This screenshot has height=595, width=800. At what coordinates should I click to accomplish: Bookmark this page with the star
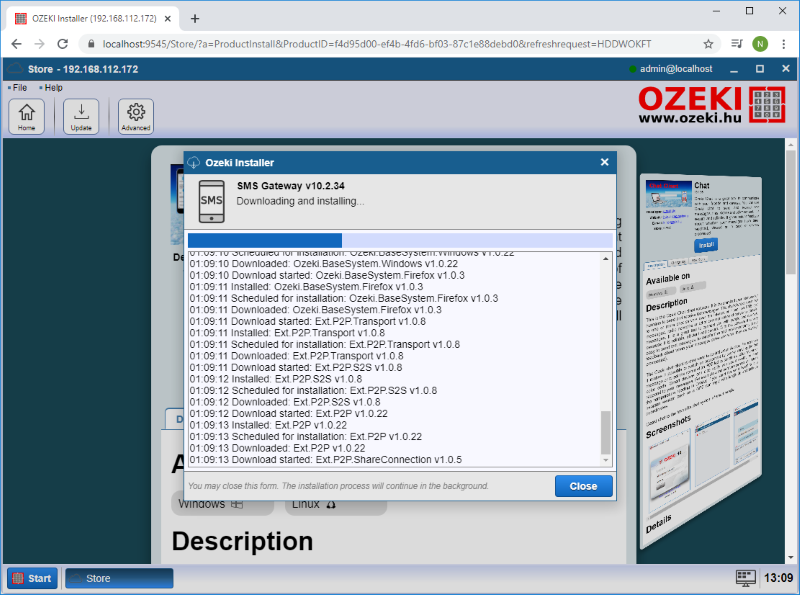coord(708,44)
